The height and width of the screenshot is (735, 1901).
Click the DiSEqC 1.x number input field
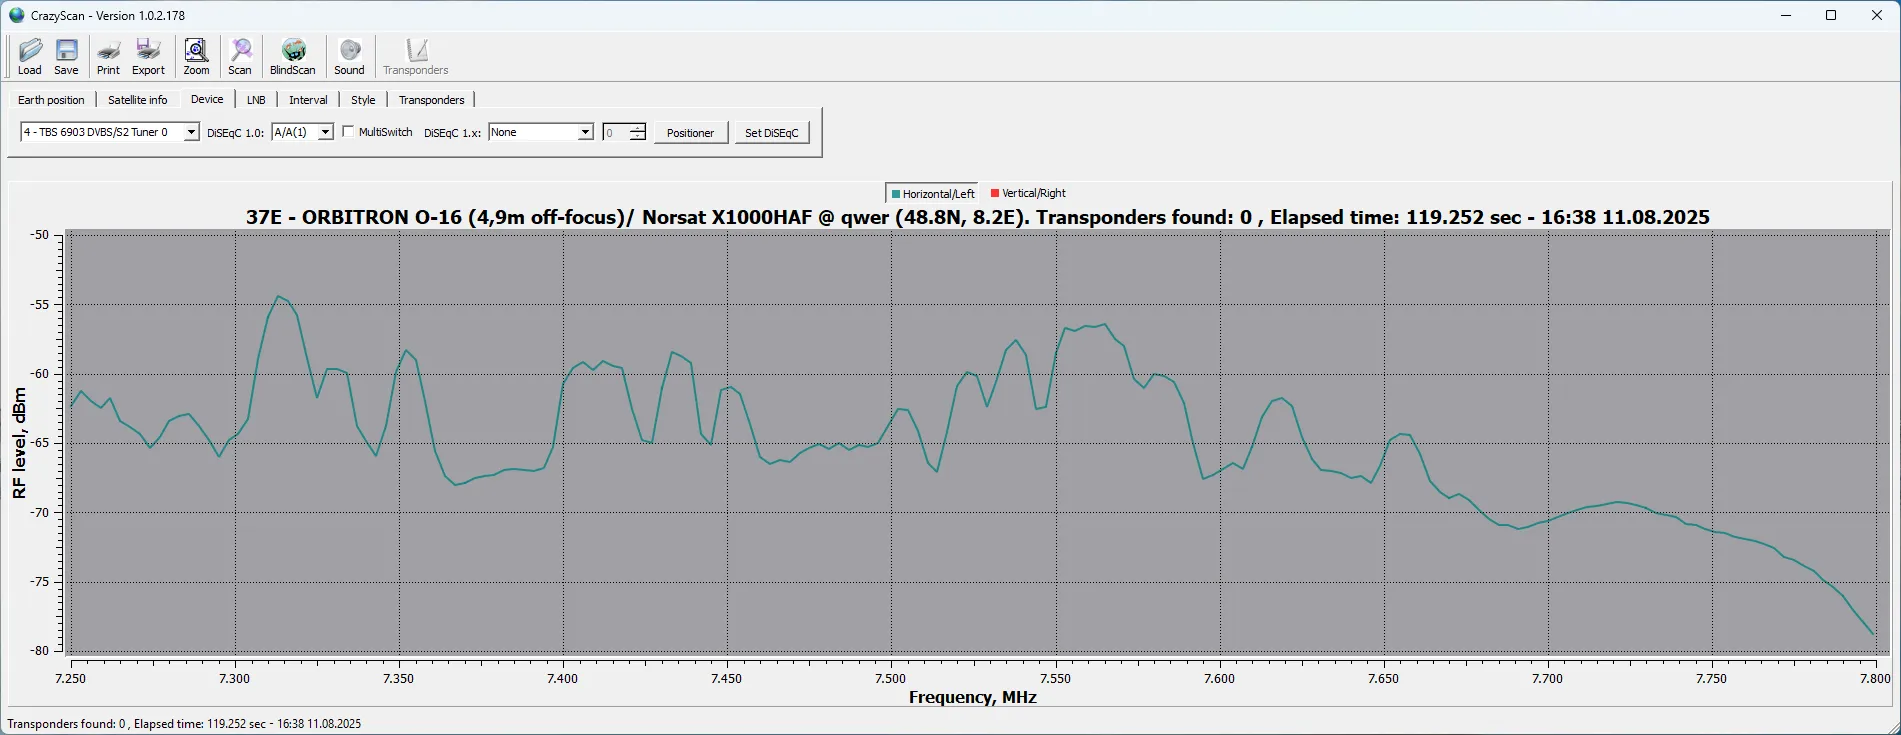click(615, 132)
